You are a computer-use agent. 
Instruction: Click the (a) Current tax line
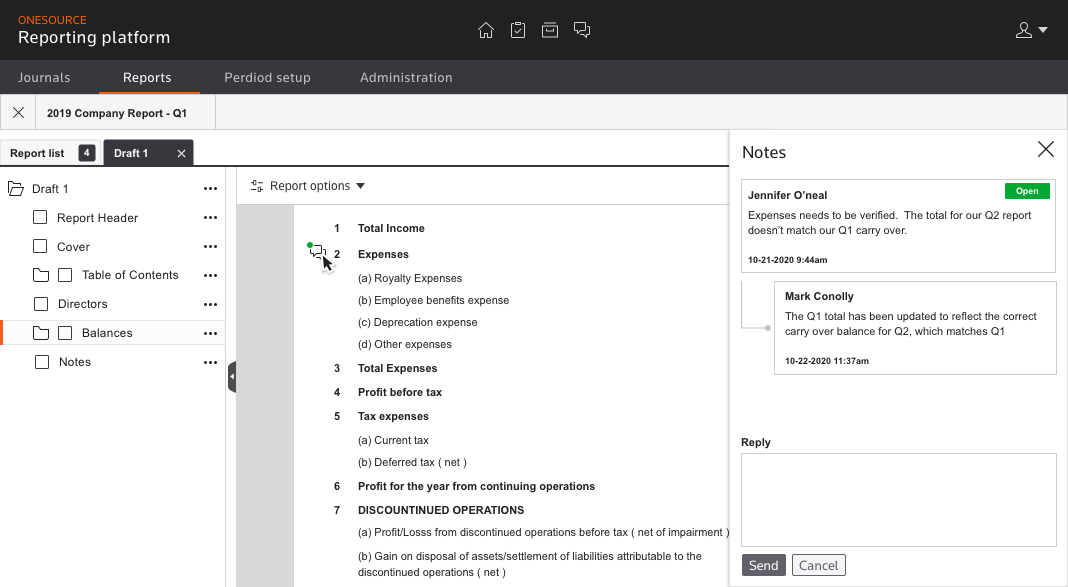[394, 440]
